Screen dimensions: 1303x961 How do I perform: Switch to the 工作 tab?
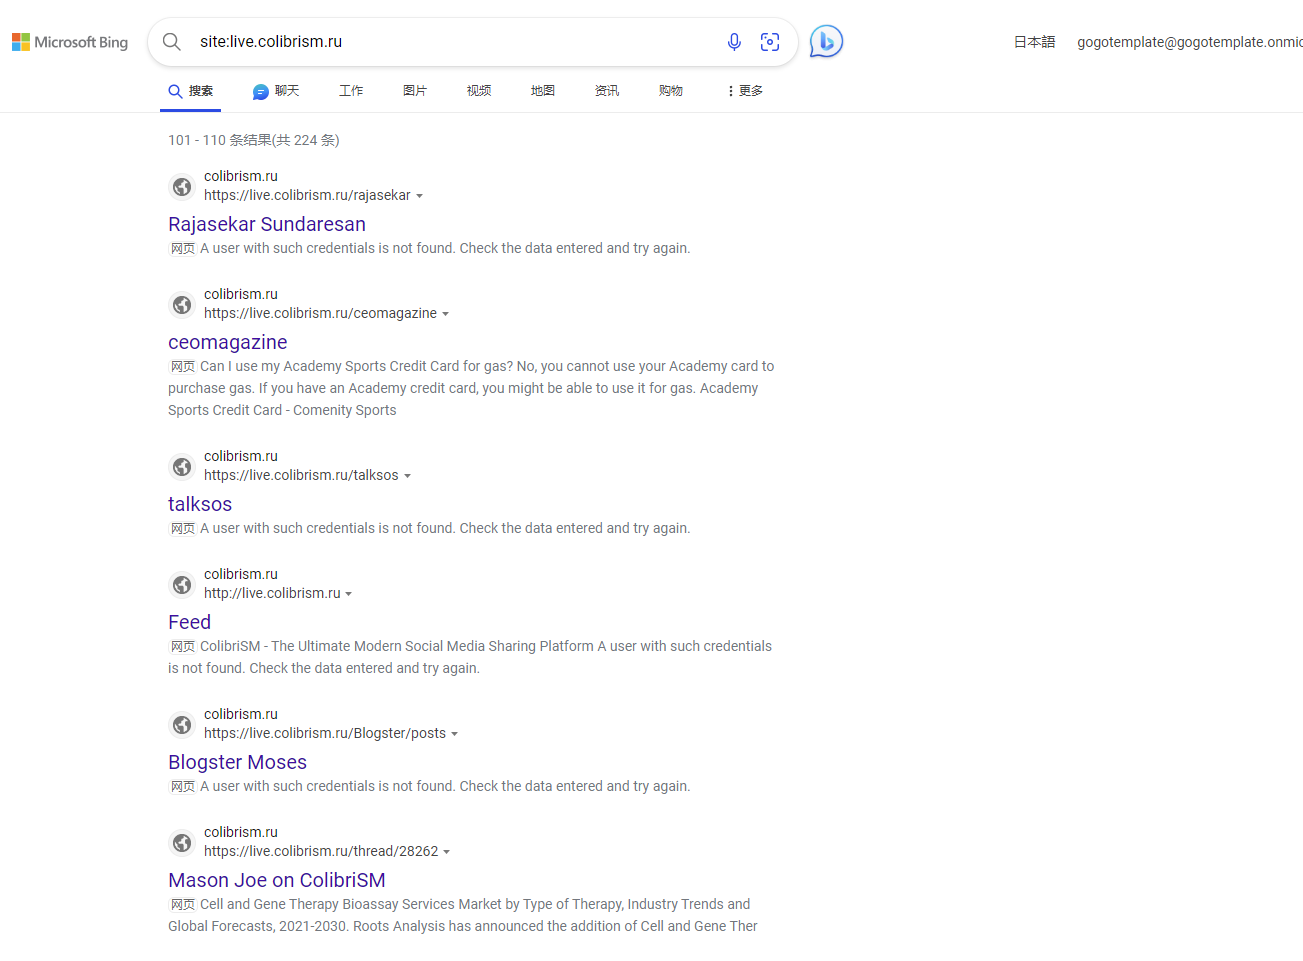tap(351, 91)
